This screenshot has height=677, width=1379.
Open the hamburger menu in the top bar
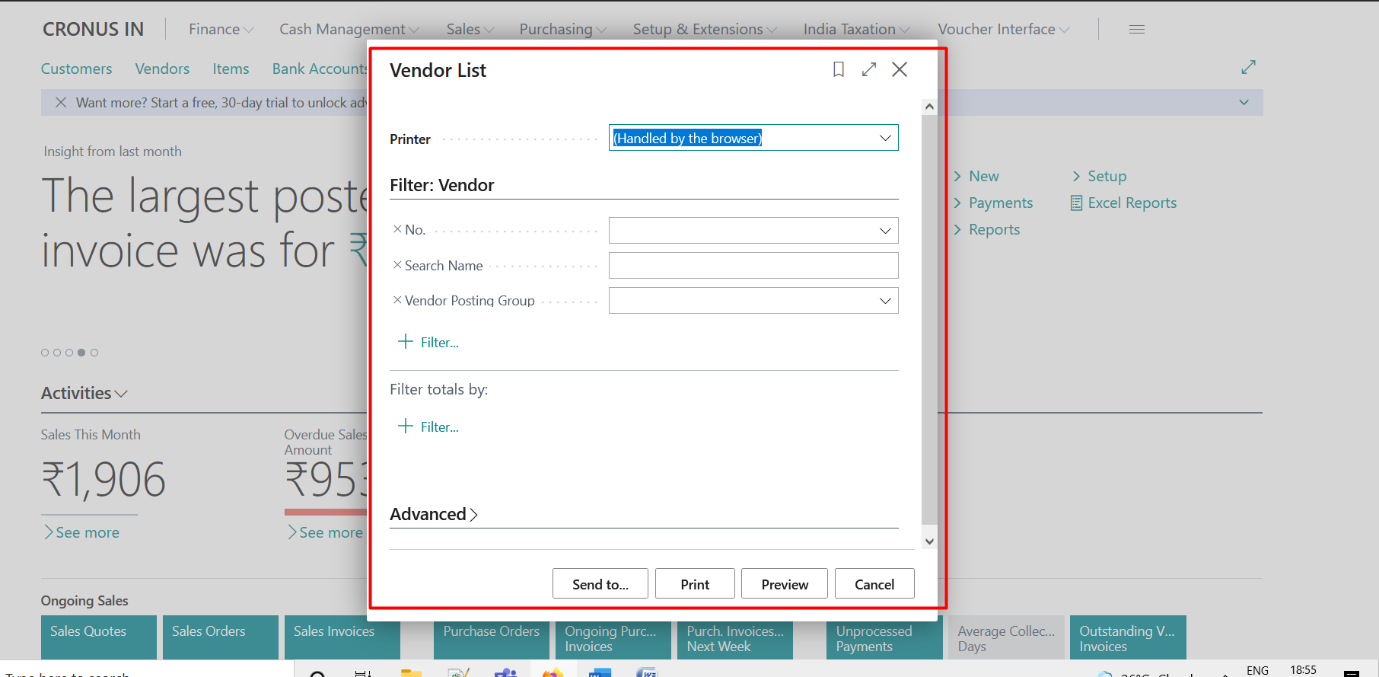coord(1136,29)
